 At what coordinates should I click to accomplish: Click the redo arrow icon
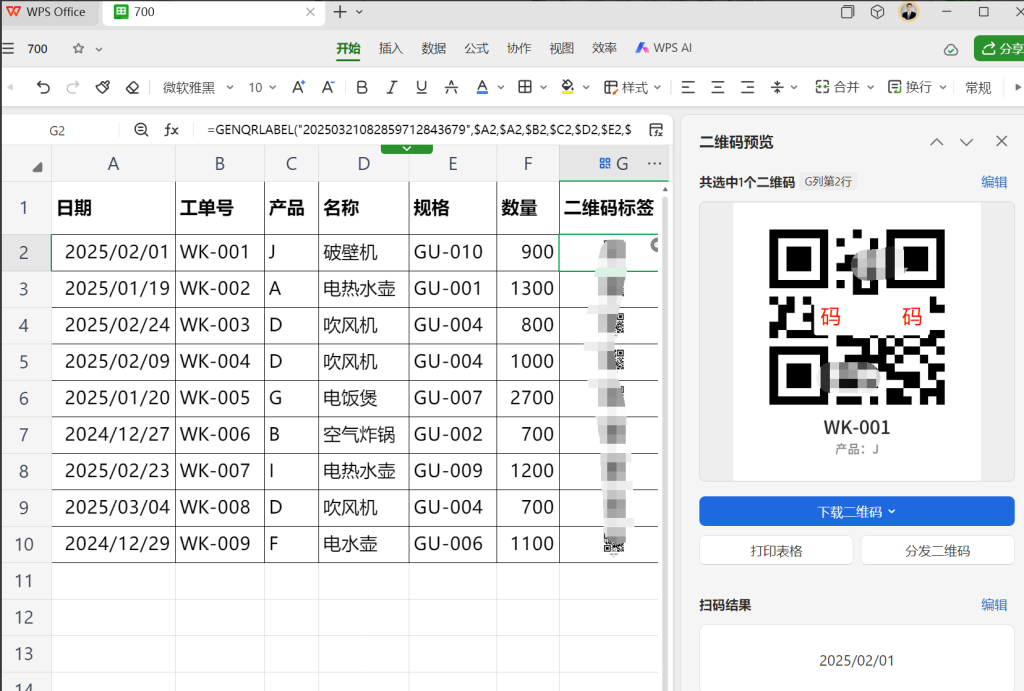(x=72, y=87)
